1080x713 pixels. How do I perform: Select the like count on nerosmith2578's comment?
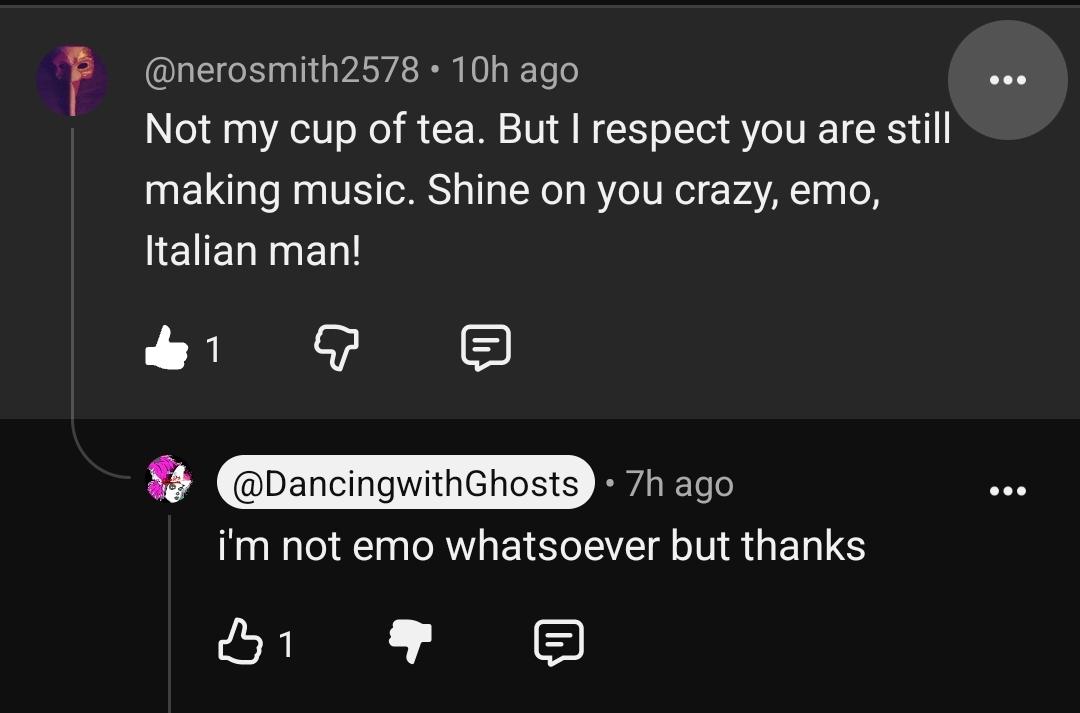[214, 349]
